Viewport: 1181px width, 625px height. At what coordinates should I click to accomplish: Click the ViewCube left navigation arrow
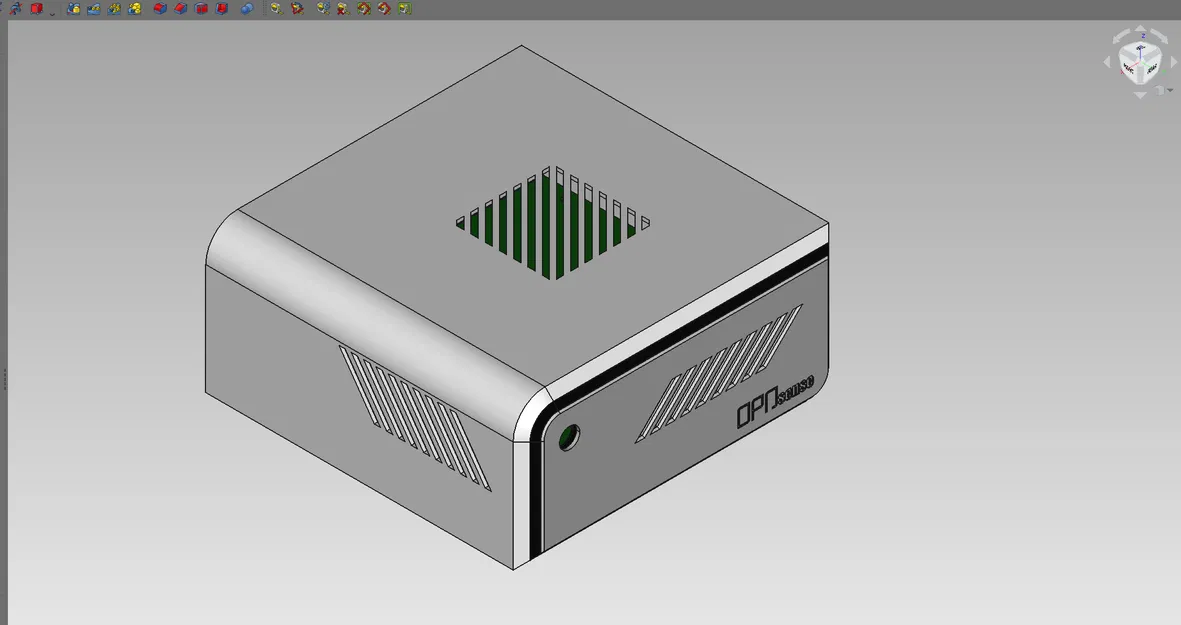click(1106, 62)
